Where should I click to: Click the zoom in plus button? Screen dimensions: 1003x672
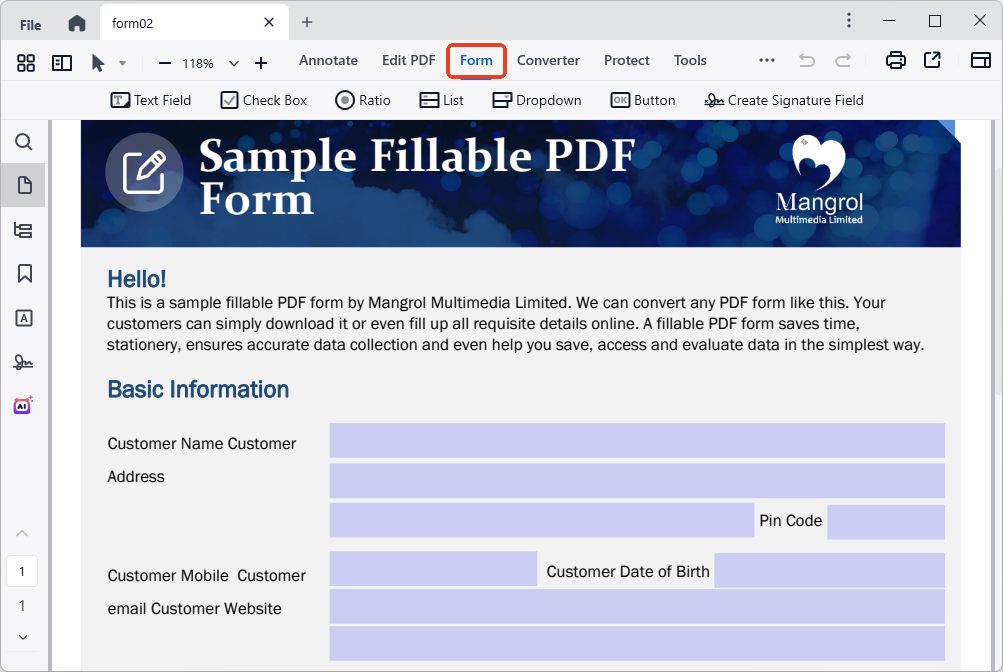261,63
